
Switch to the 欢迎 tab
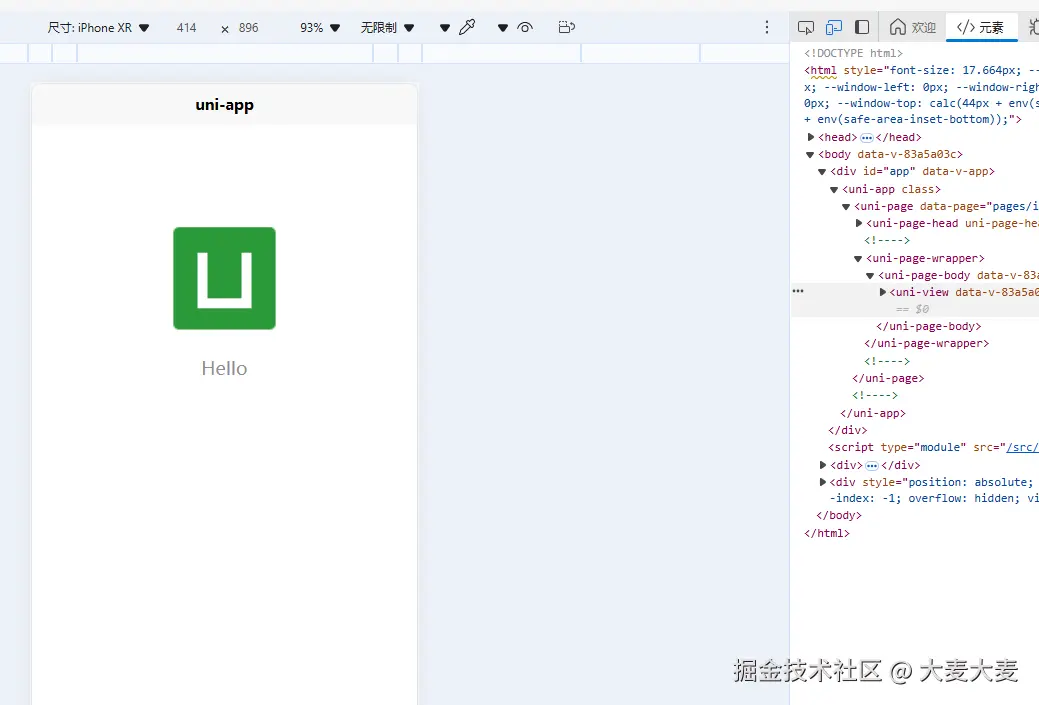[x=912, y=27]
